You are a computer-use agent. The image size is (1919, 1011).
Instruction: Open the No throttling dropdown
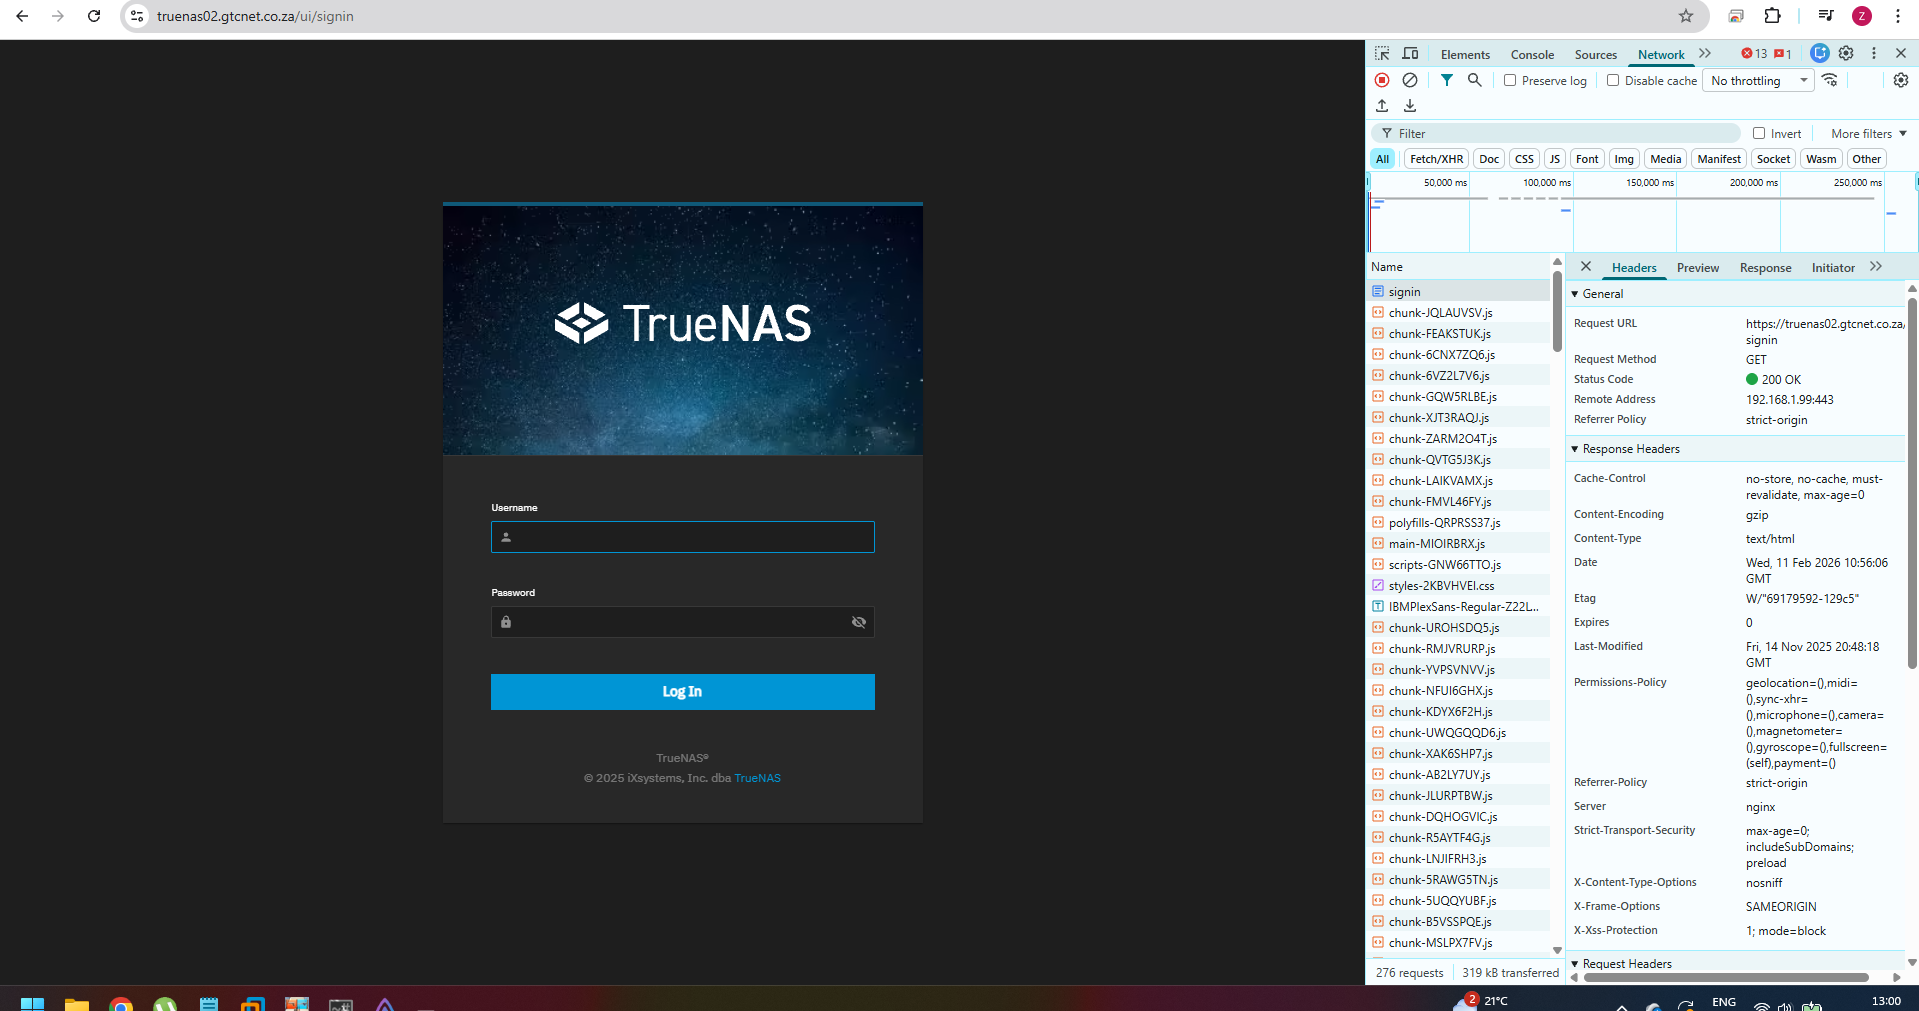pos(1759,81)
